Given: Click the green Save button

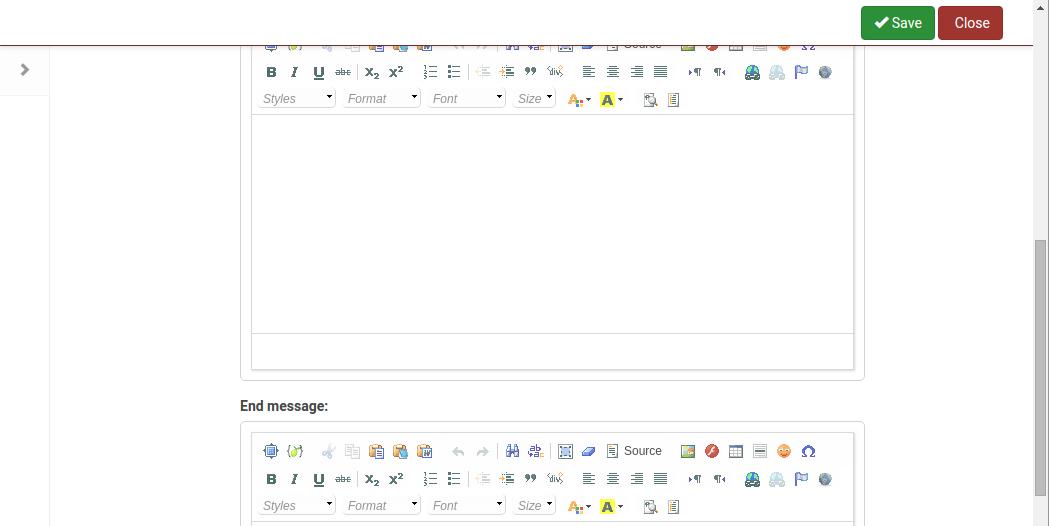Looking at the screenshot, I should tap(897, 23).
